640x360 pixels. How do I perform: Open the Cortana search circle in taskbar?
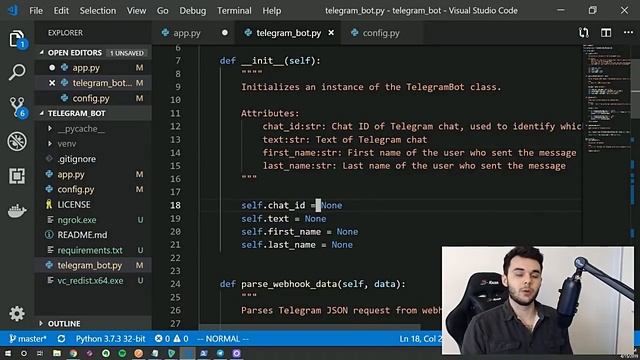pos(24,353)
